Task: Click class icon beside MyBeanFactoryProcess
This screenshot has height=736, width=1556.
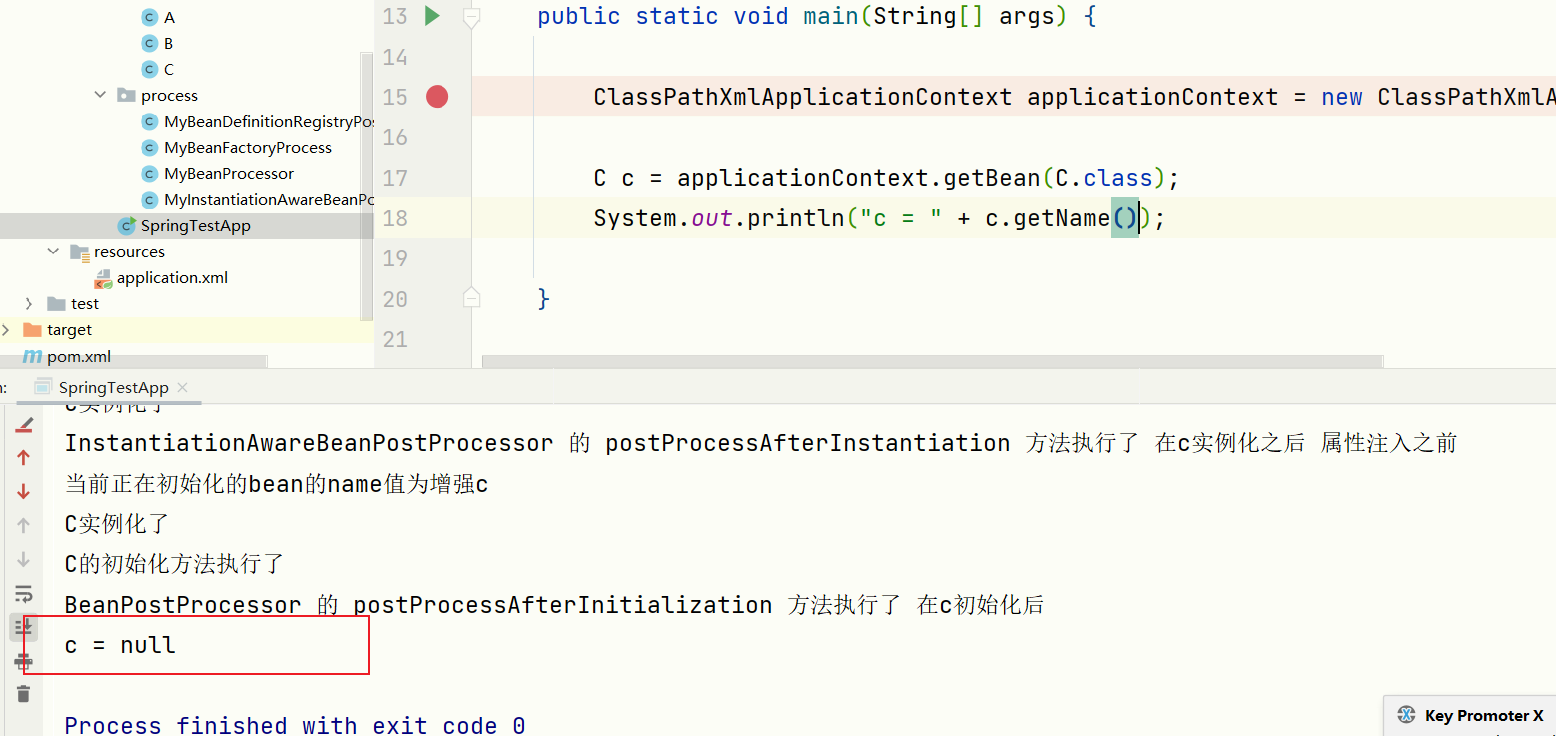Action: click(150, 147)
